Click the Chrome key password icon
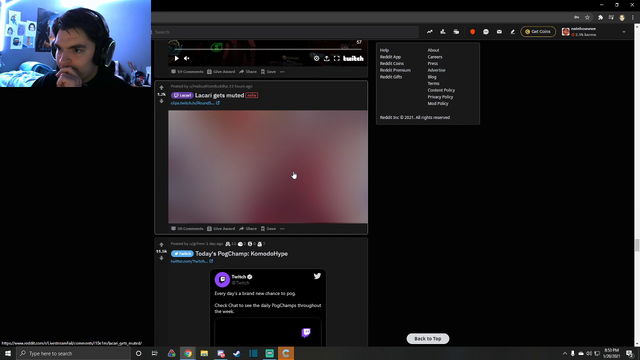The height and width of the screenshot is (360, 640). pyautogui.click(x=576, y=18)
